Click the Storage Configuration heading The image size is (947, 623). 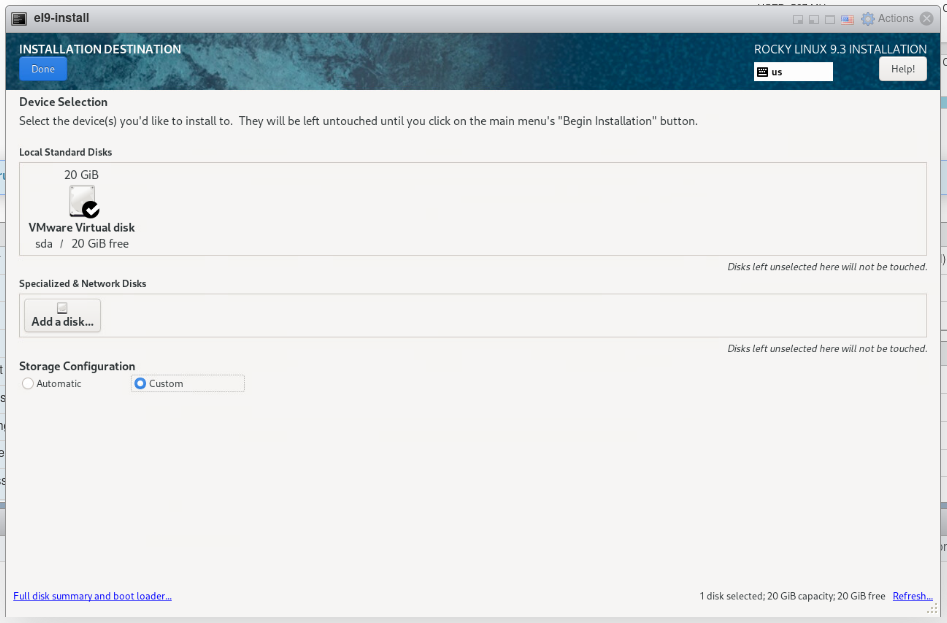click(77, 366)
